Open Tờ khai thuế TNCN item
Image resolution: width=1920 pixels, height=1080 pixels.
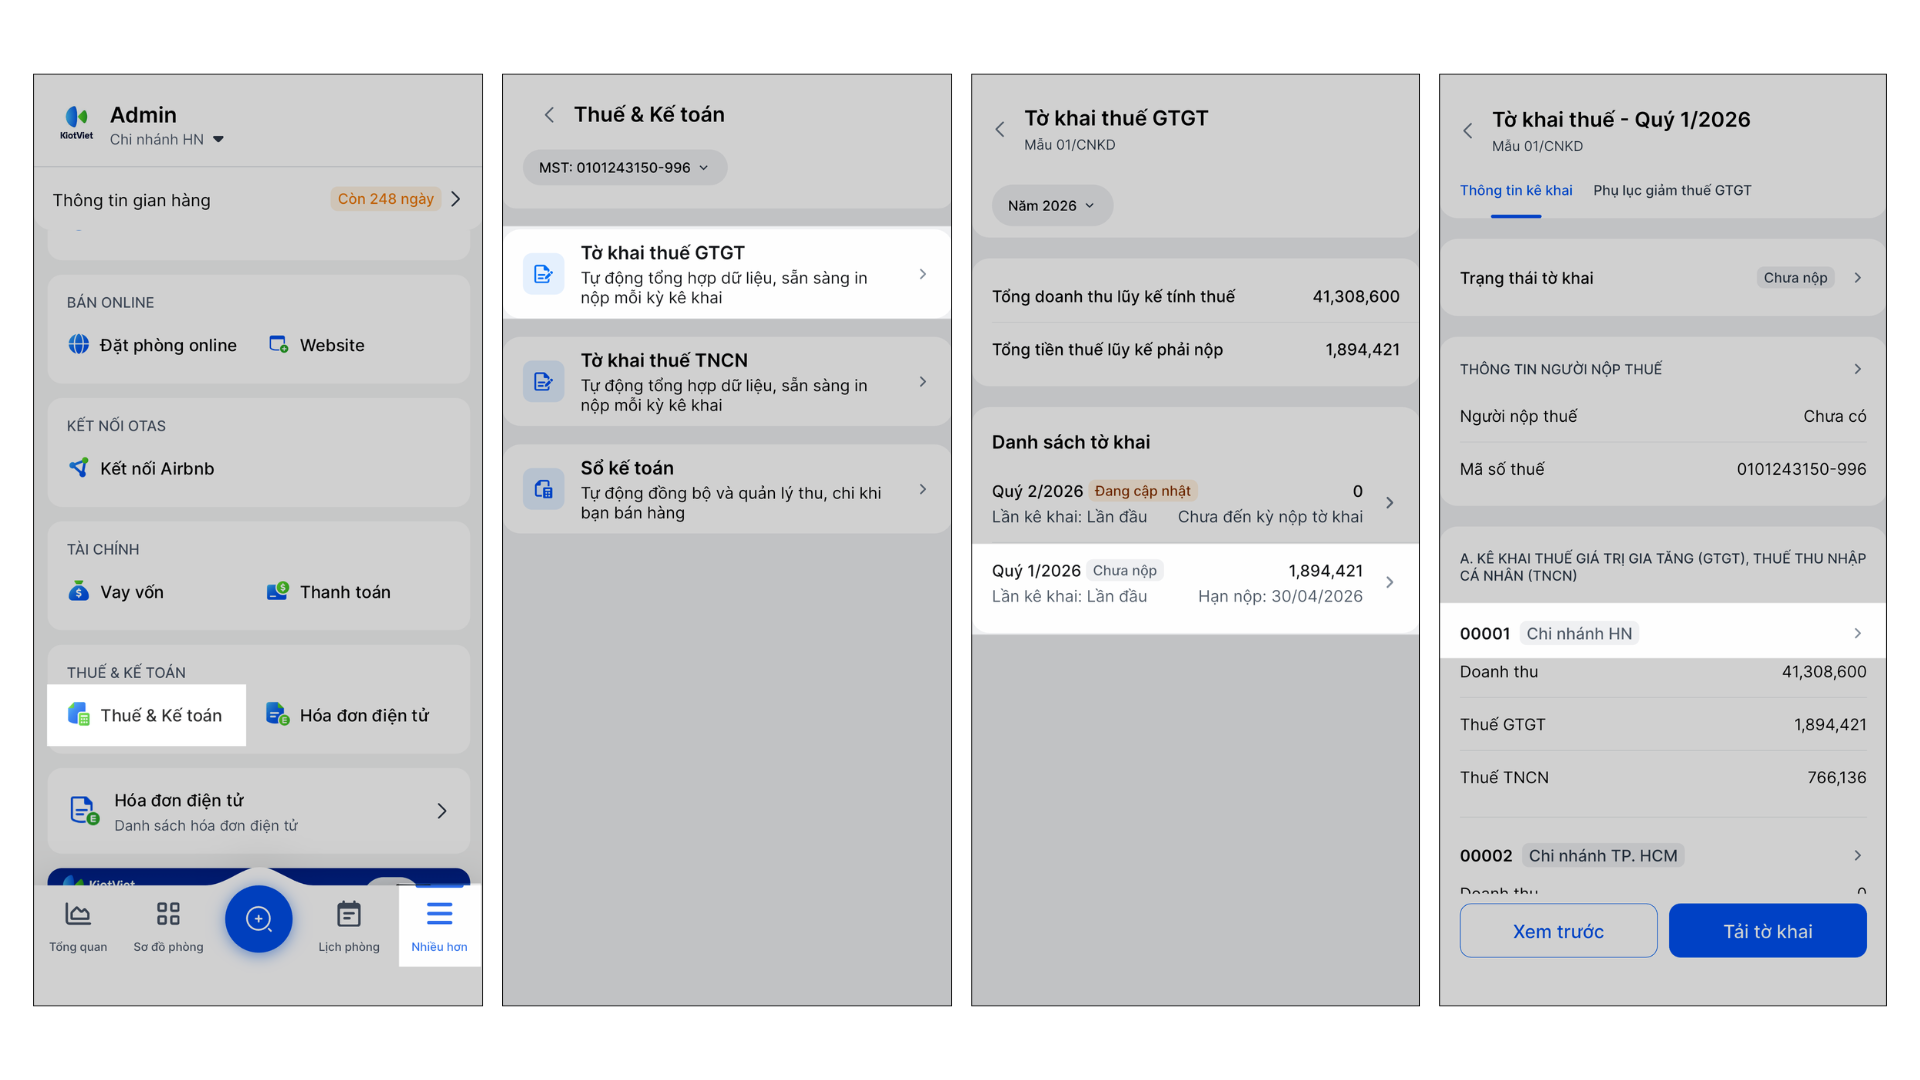click(726, 382)
